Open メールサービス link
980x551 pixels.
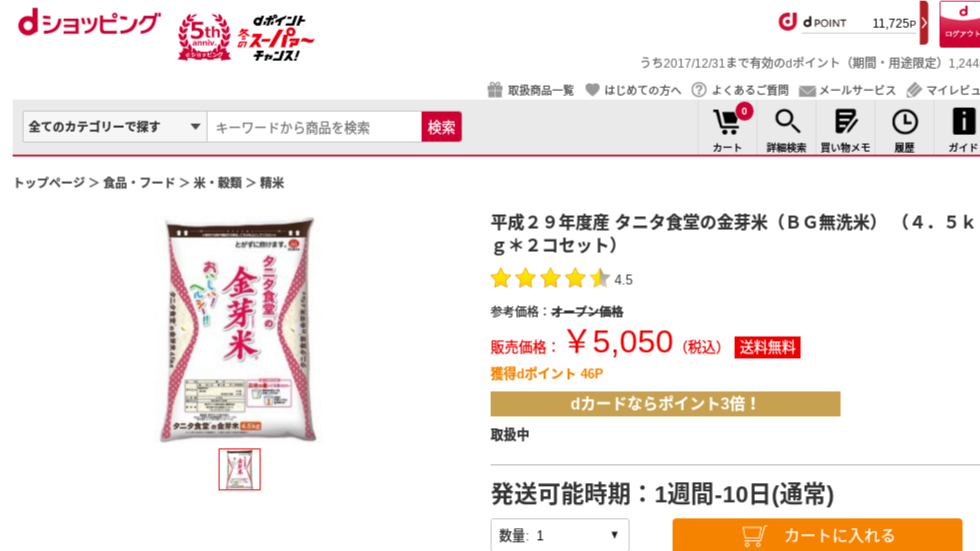click(x=848, y=90)
